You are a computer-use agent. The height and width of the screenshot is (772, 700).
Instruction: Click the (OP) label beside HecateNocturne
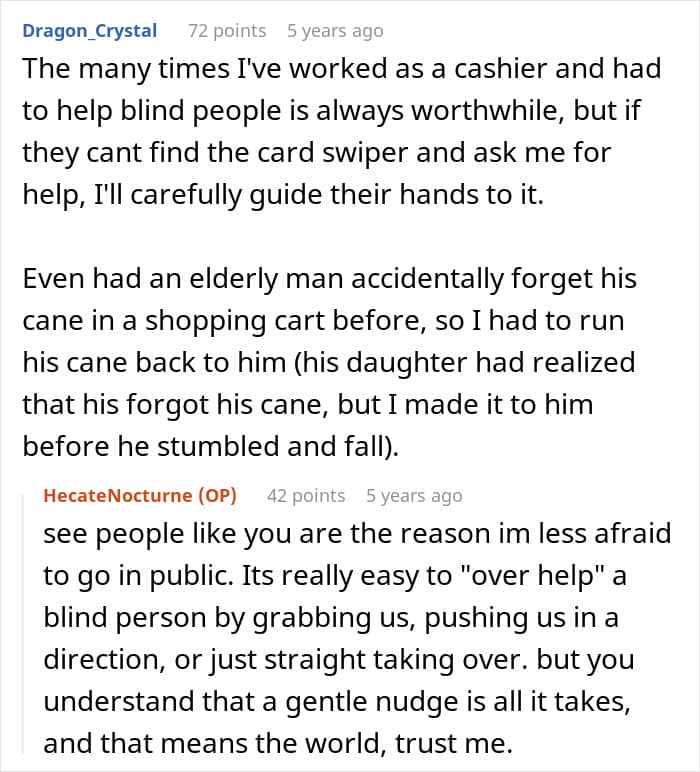pos(218,495)
